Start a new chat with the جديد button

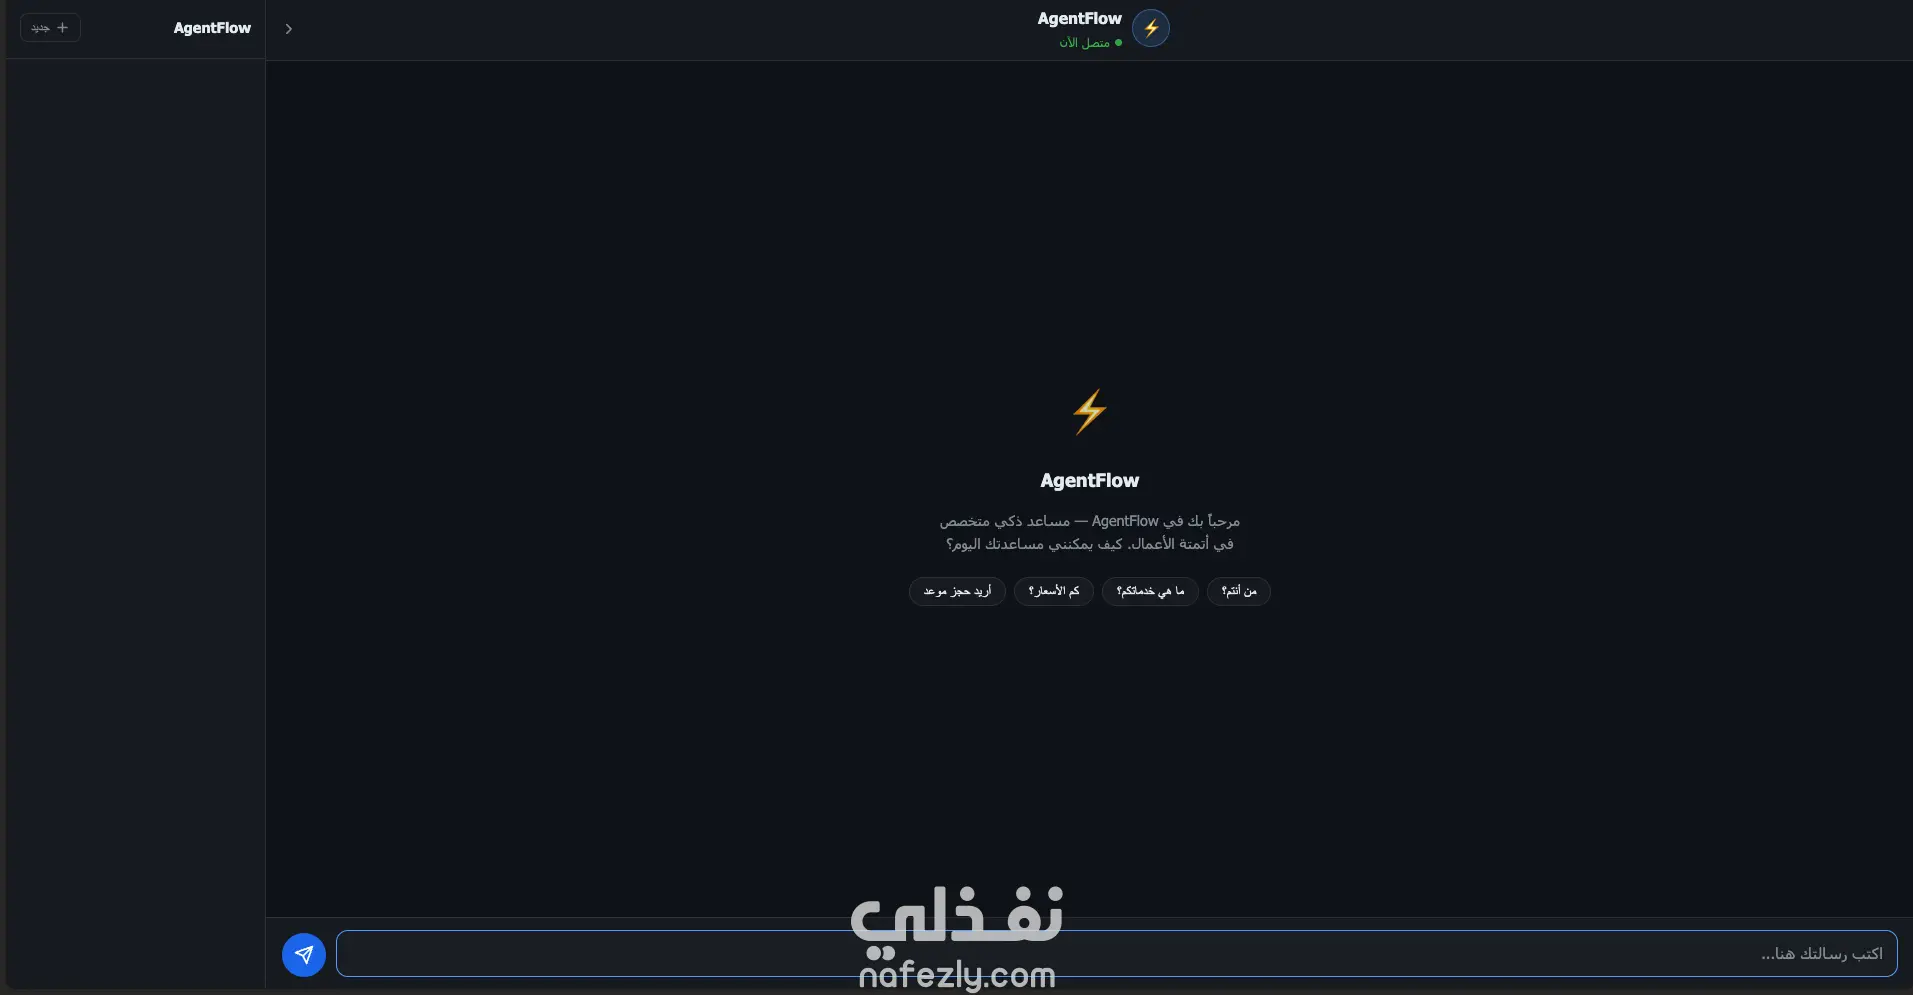point(50,28)
